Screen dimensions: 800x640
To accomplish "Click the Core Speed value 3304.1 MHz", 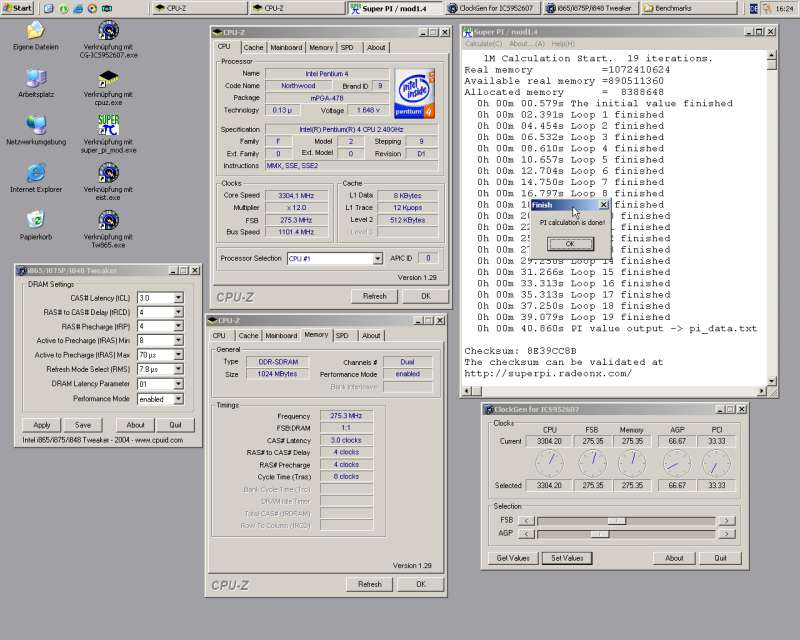I will pos(296,195).
